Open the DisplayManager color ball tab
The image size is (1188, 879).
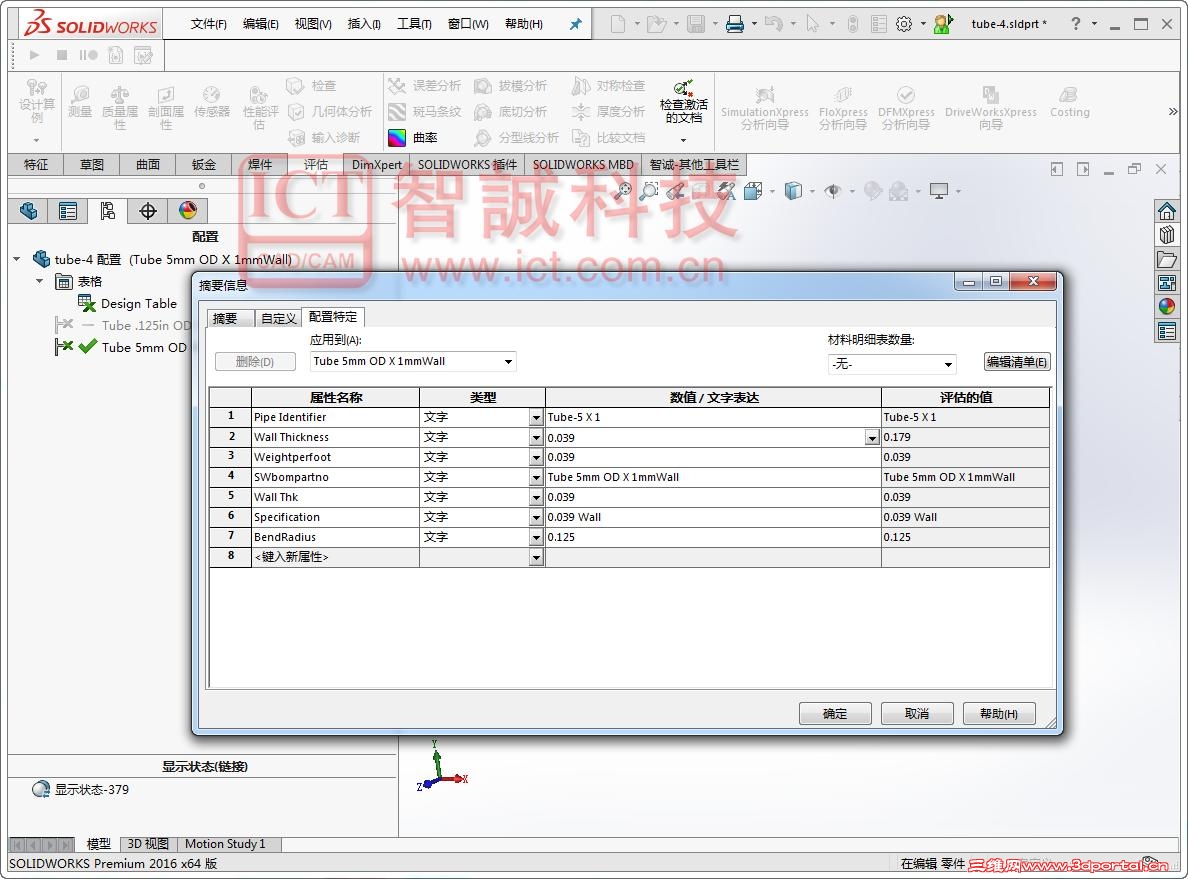point(188,211)
